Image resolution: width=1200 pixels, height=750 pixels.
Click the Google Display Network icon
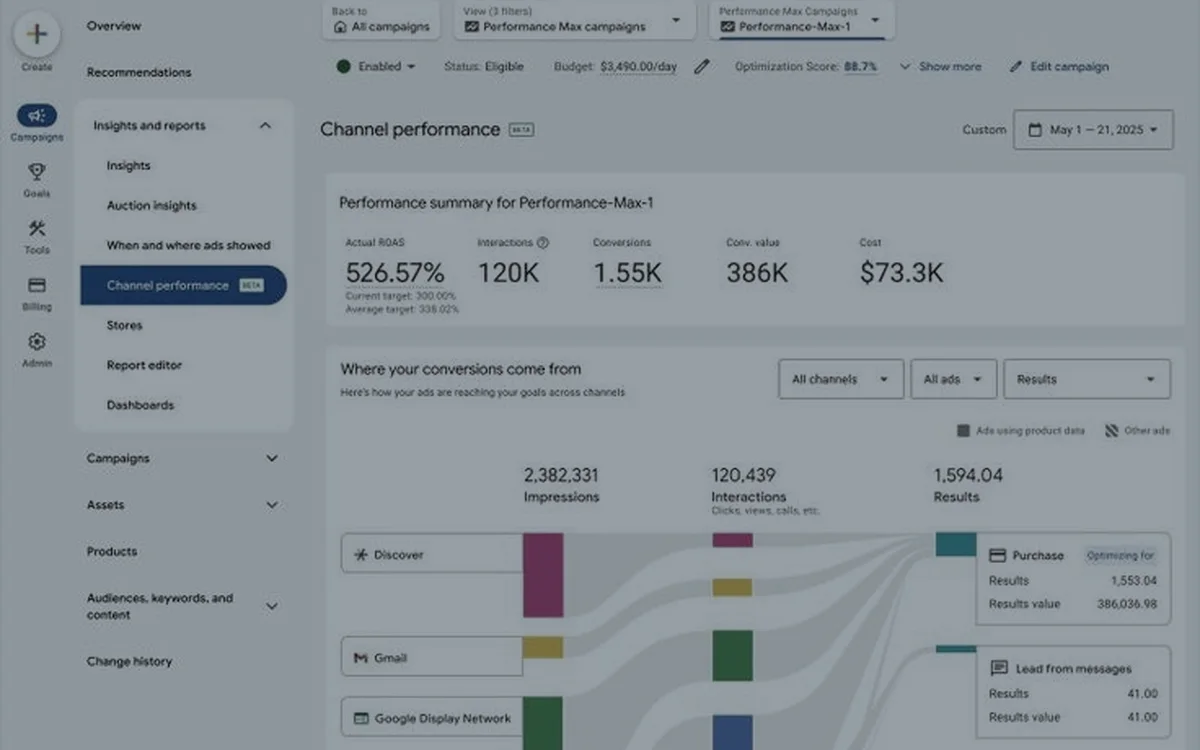pos(360,718)
